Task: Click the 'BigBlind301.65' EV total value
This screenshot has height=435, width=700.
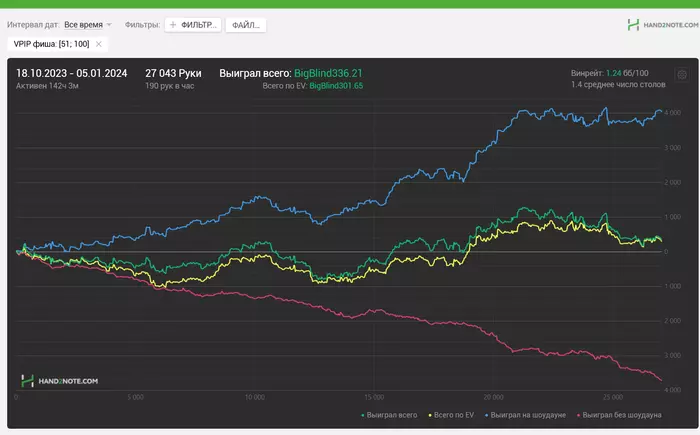Action: 336,86
